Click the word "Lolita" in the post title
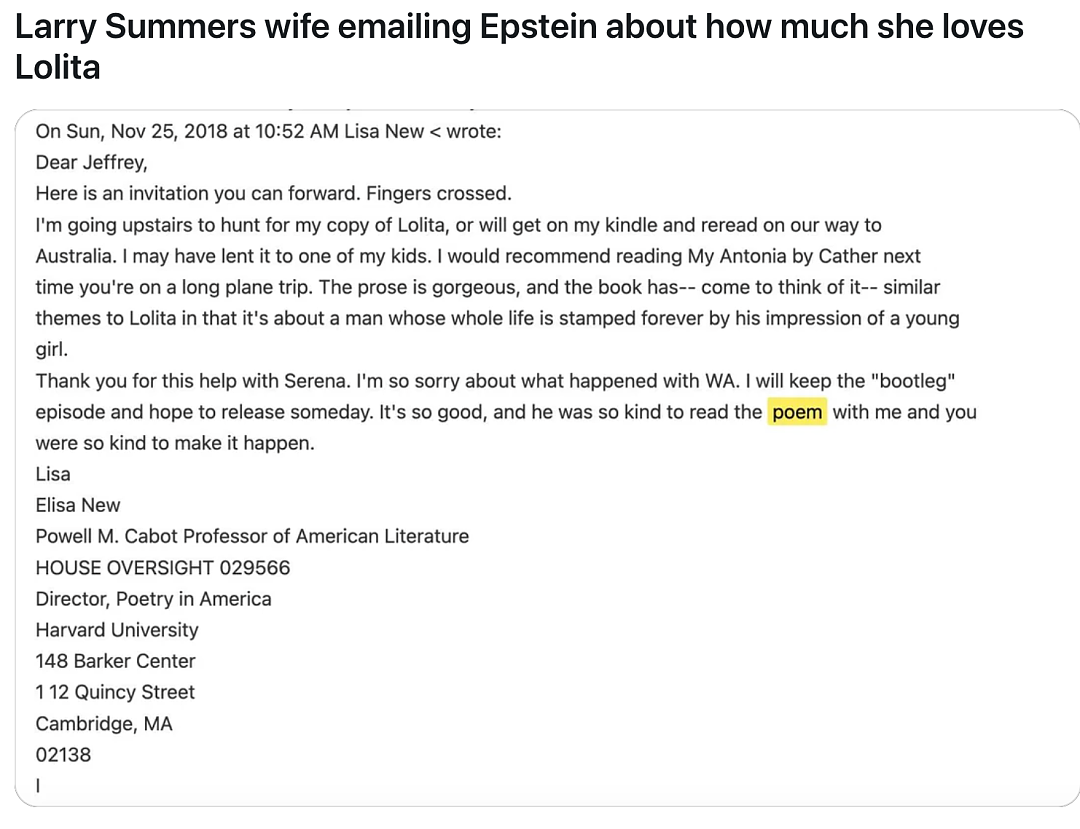1080x829 pixels. point(58,67)
